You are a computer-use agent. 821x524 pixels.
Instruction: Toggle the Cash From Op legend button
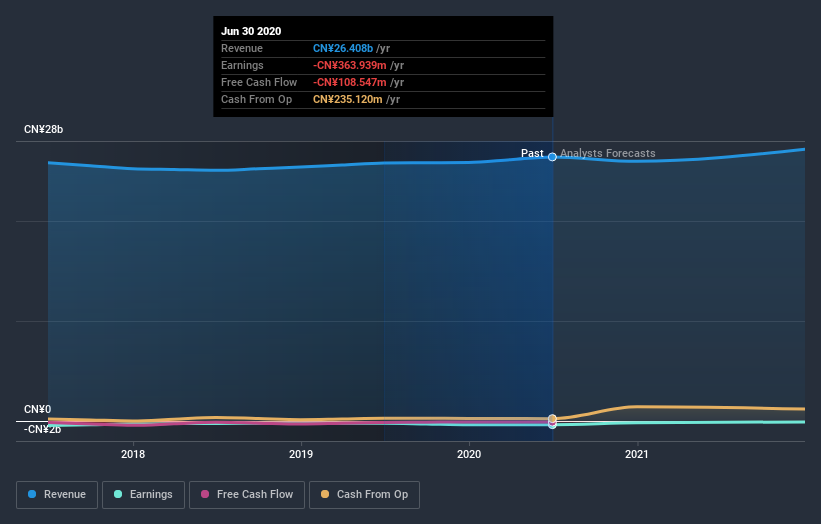pyautogui.click(x=364, y=495)
